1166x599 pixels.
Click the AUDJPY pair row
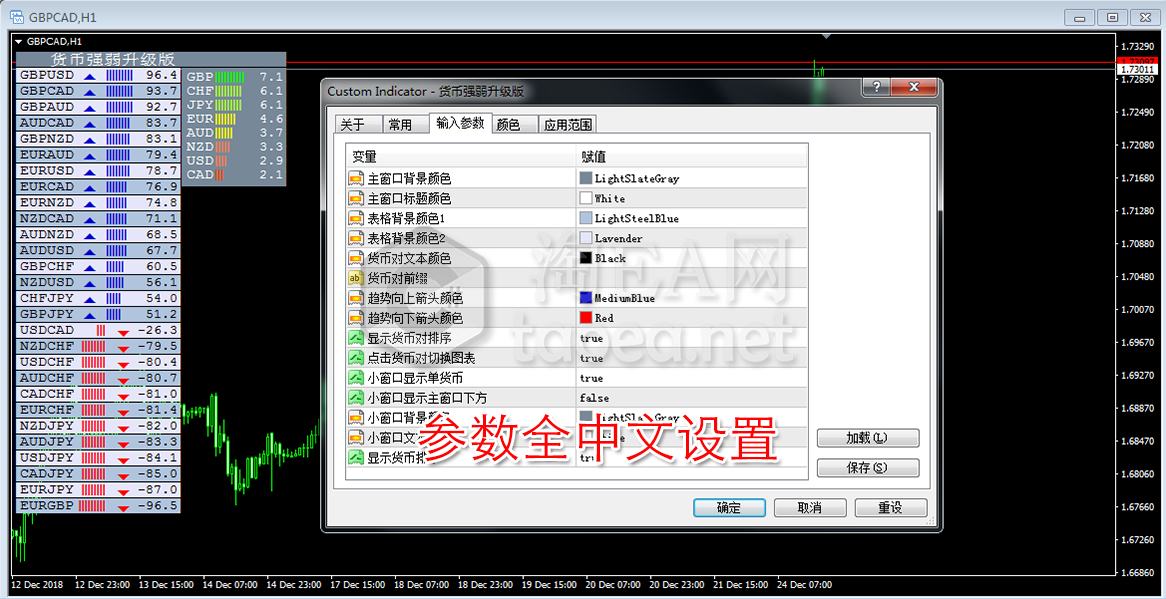(x=97, y=443)
